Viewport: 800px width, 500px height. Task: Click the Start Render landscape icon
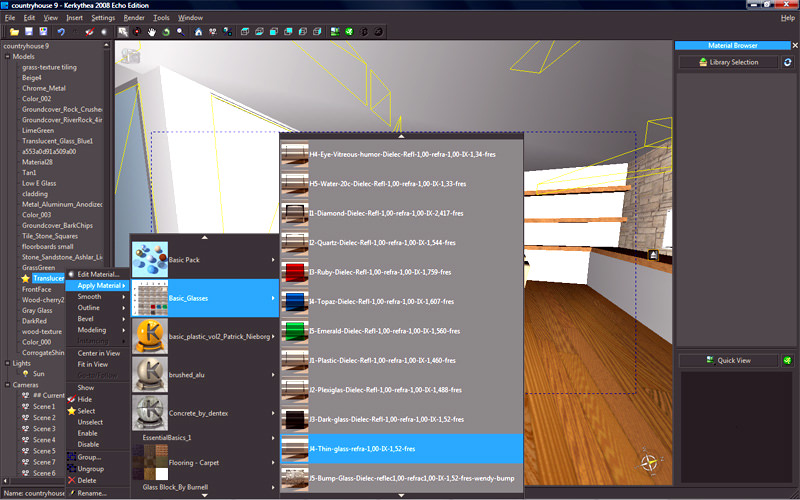point(335,32)
